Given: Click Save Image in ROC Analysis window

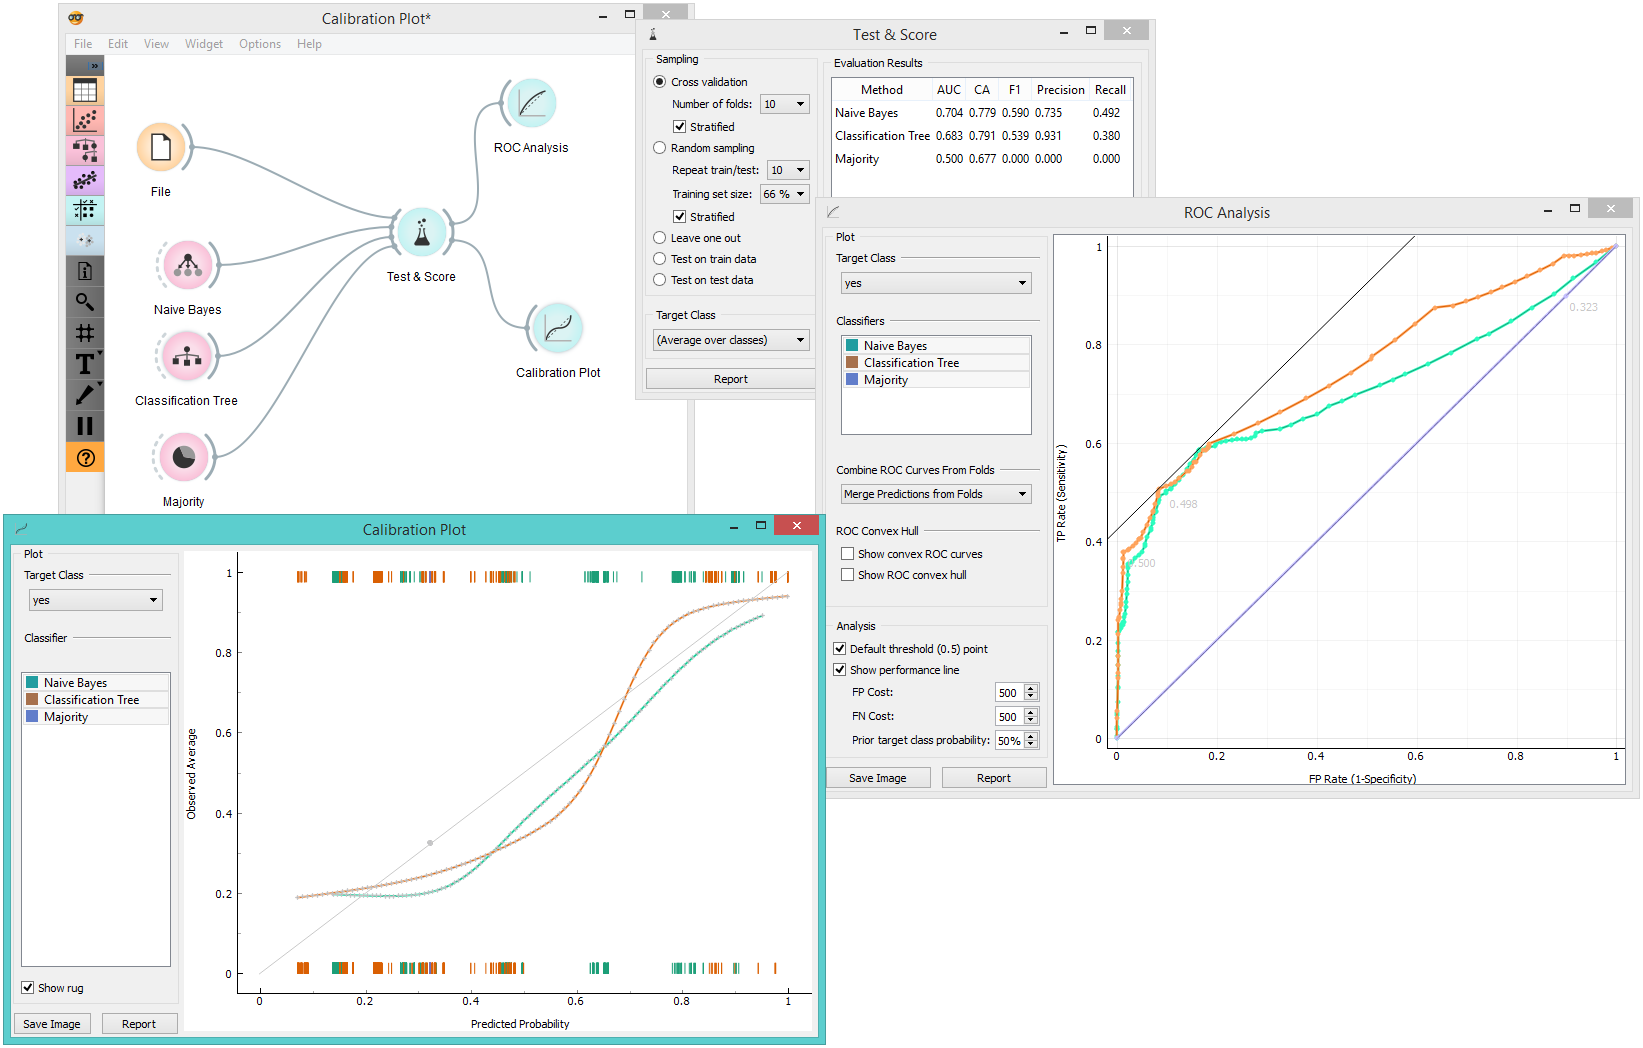Looking at the screenshot, I should click(x=877, y=778).
